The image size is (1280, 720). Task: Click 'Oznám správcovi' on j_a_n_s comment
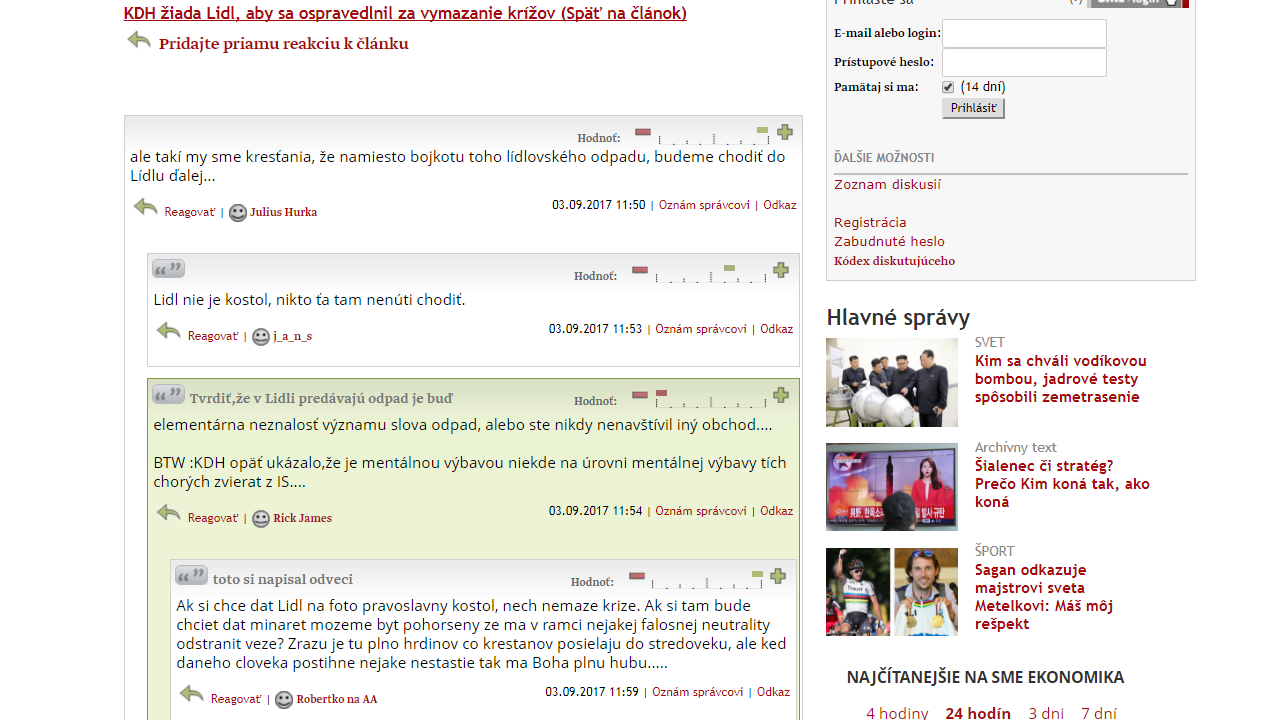701,329
